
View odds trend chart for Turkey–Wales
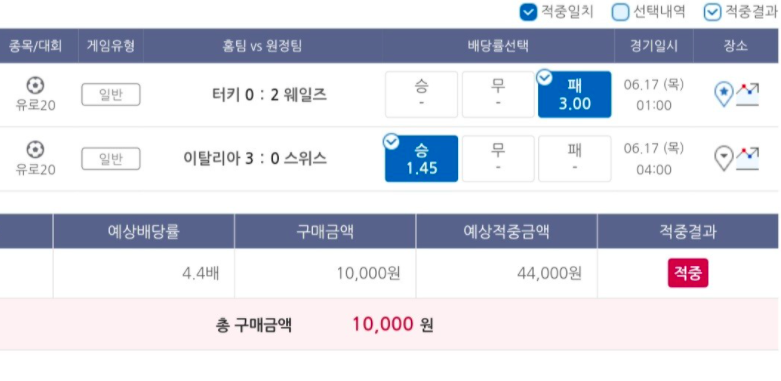coord(748,95)
